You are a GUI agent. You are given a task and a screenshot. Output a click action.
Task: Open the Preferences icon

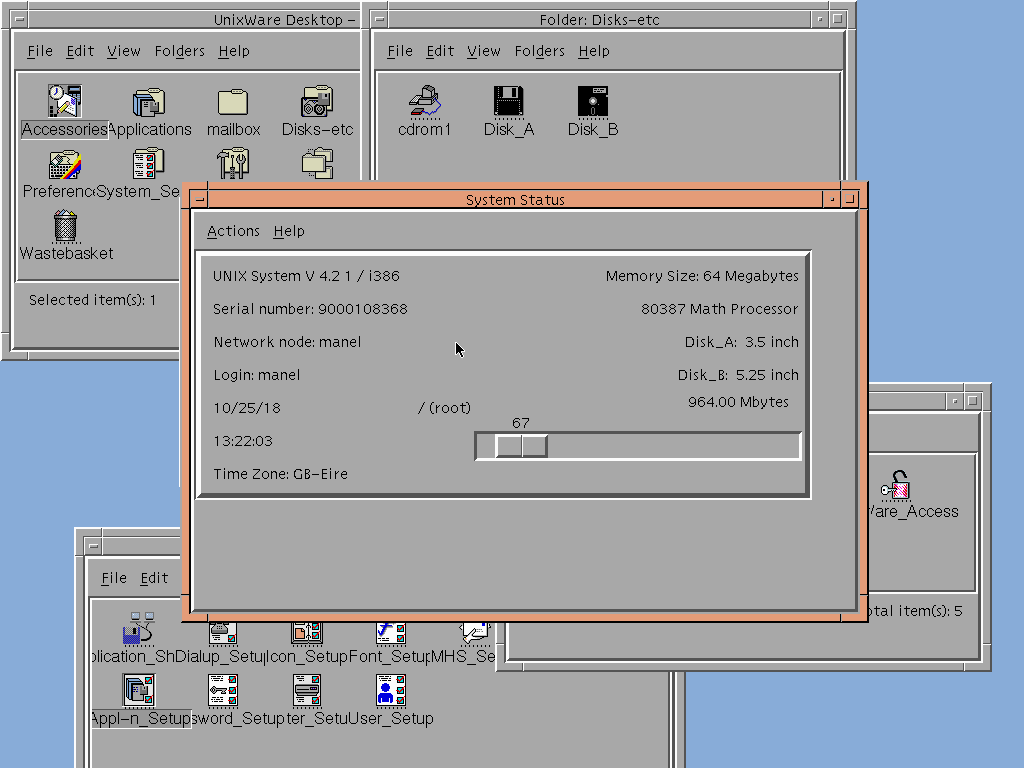point(65,165)
